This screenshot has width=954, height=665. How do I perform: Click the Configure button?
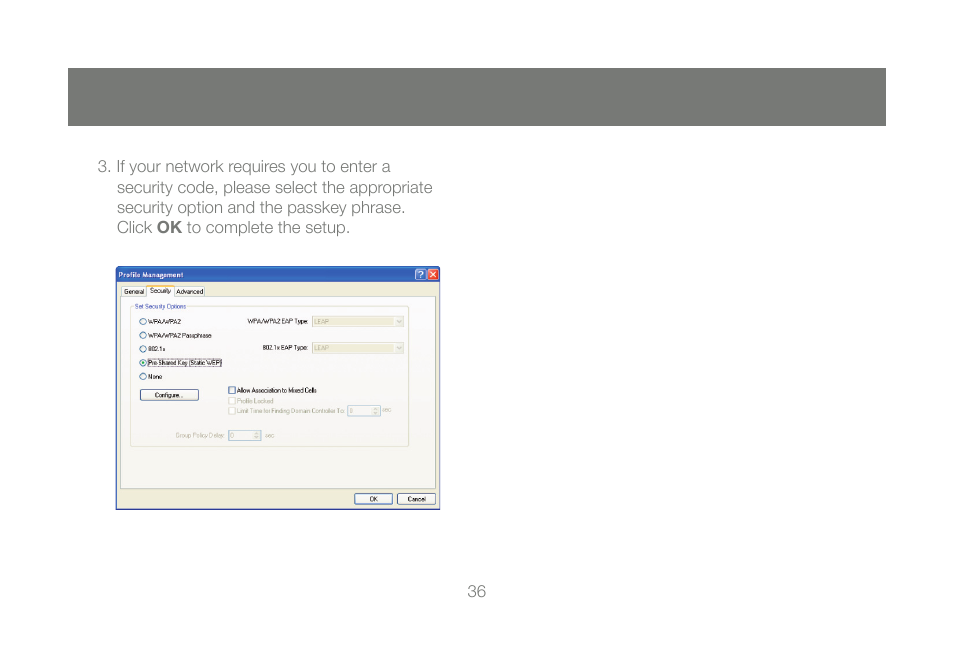169,395
